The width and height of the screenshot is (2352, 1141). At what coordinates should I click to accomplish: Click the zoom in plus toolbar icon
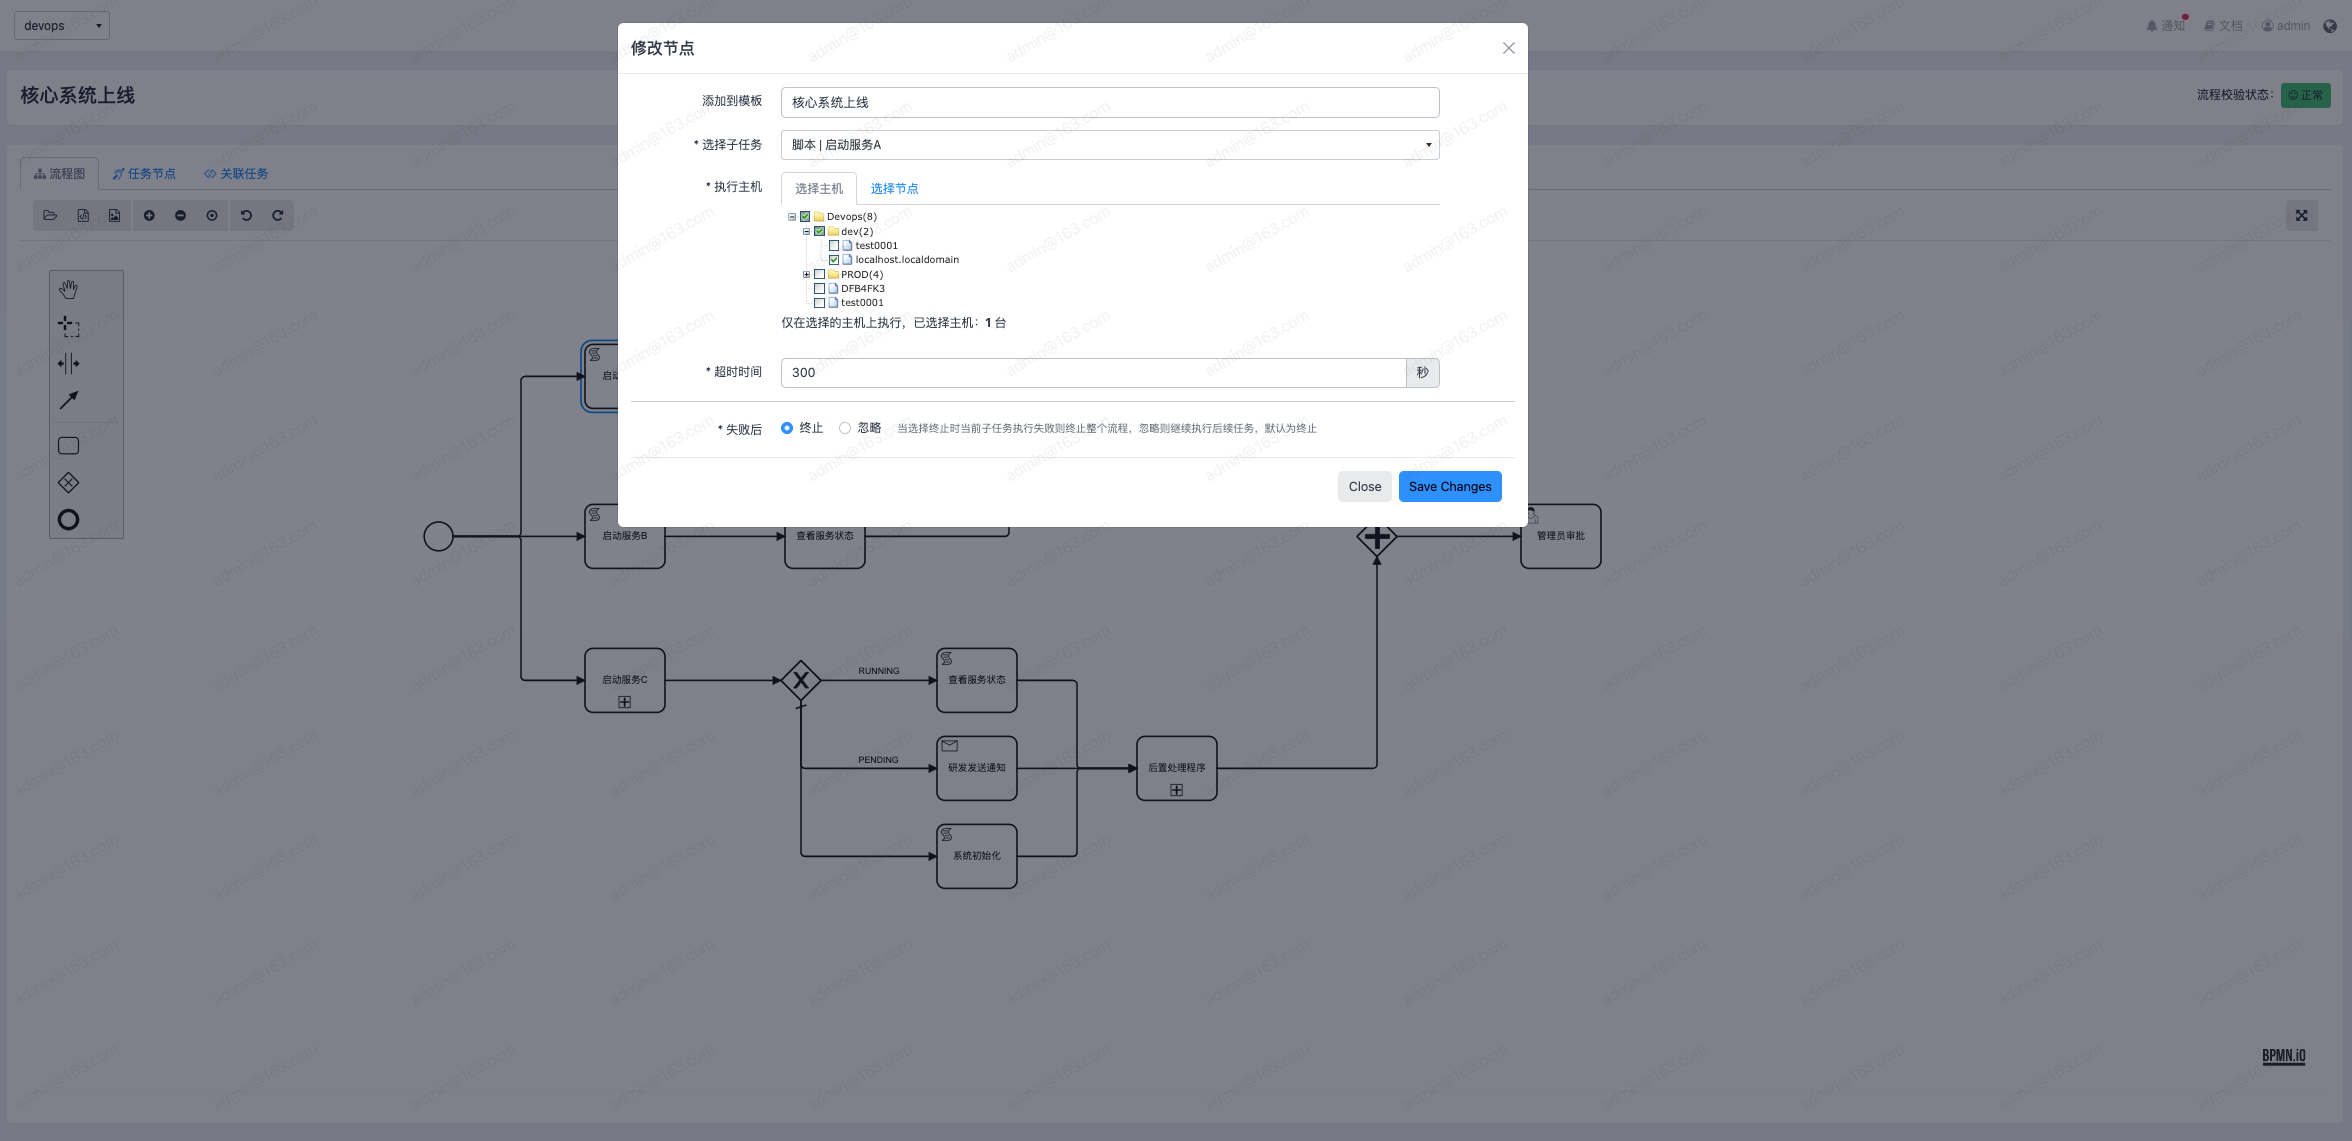point(149,216)
